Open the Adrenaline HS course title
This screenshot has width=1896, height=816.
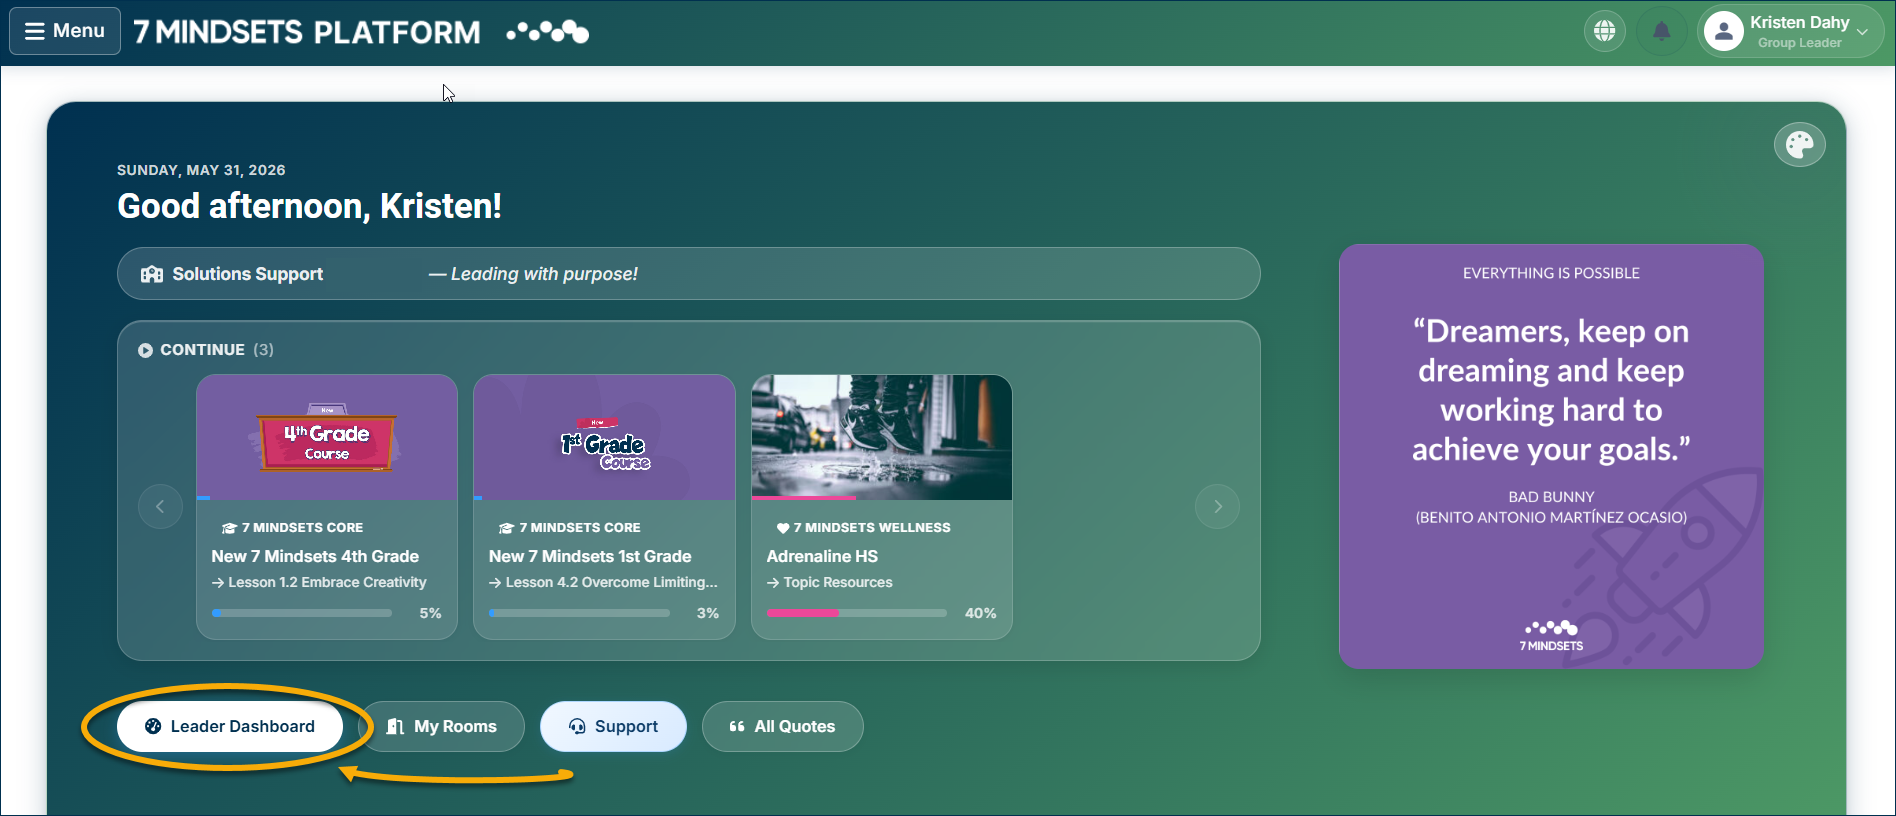pos(822,556)
